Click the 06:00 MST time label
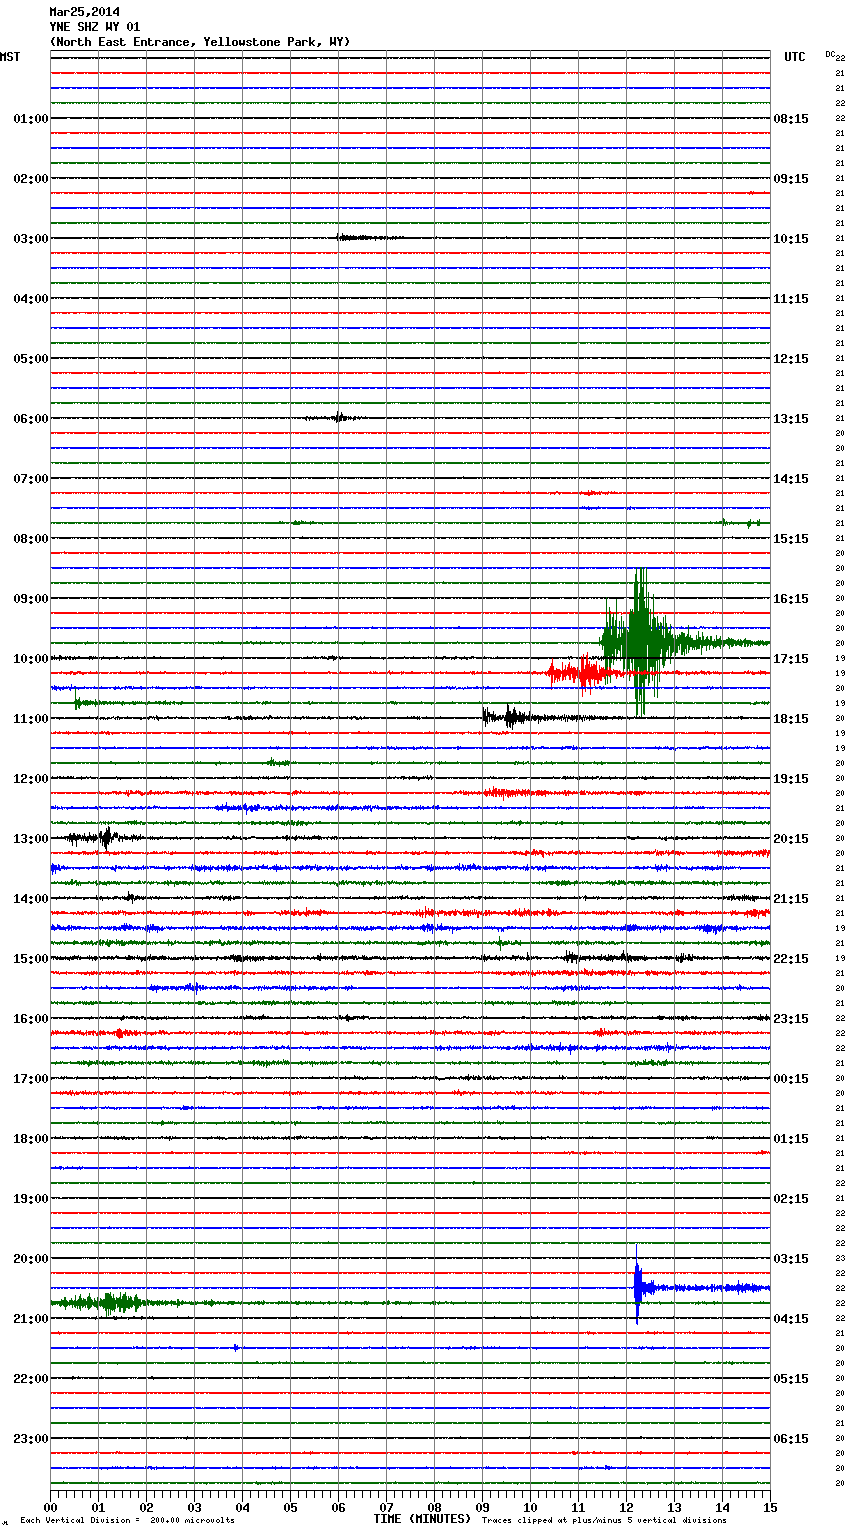 click(31, 419)
